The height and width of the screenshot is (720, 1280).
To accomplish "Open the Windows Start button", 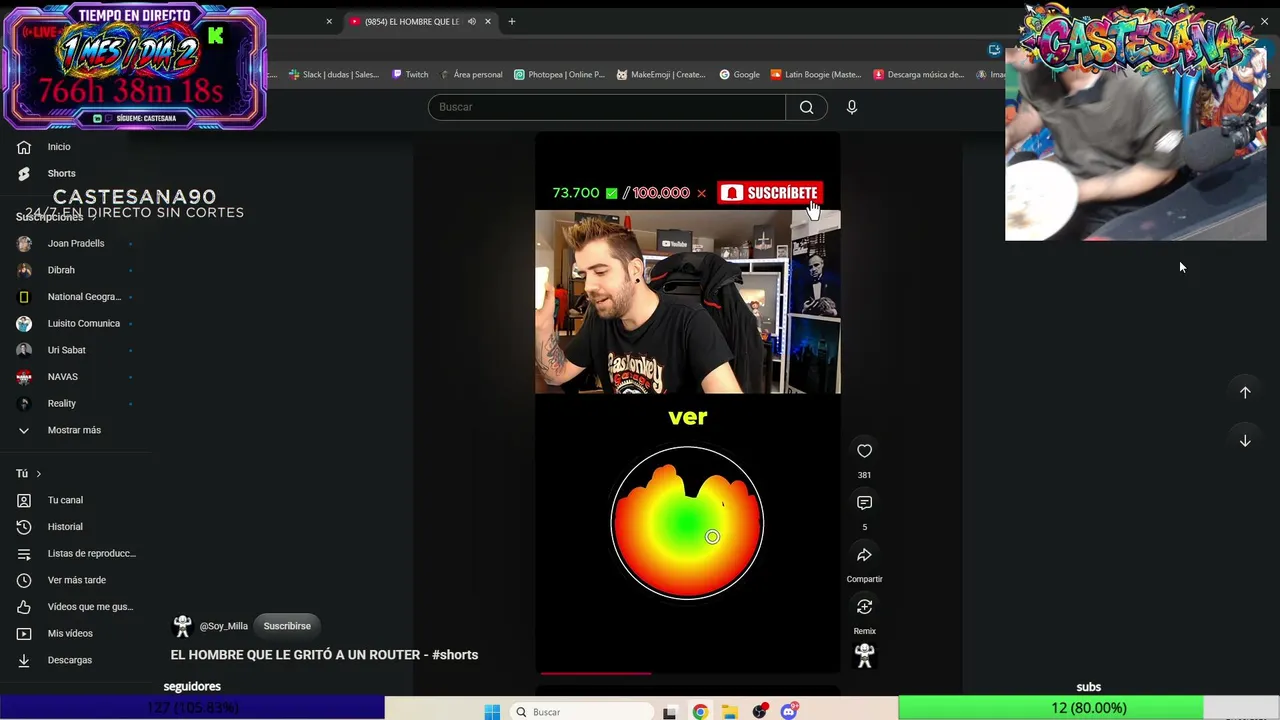I will point(492,712).
